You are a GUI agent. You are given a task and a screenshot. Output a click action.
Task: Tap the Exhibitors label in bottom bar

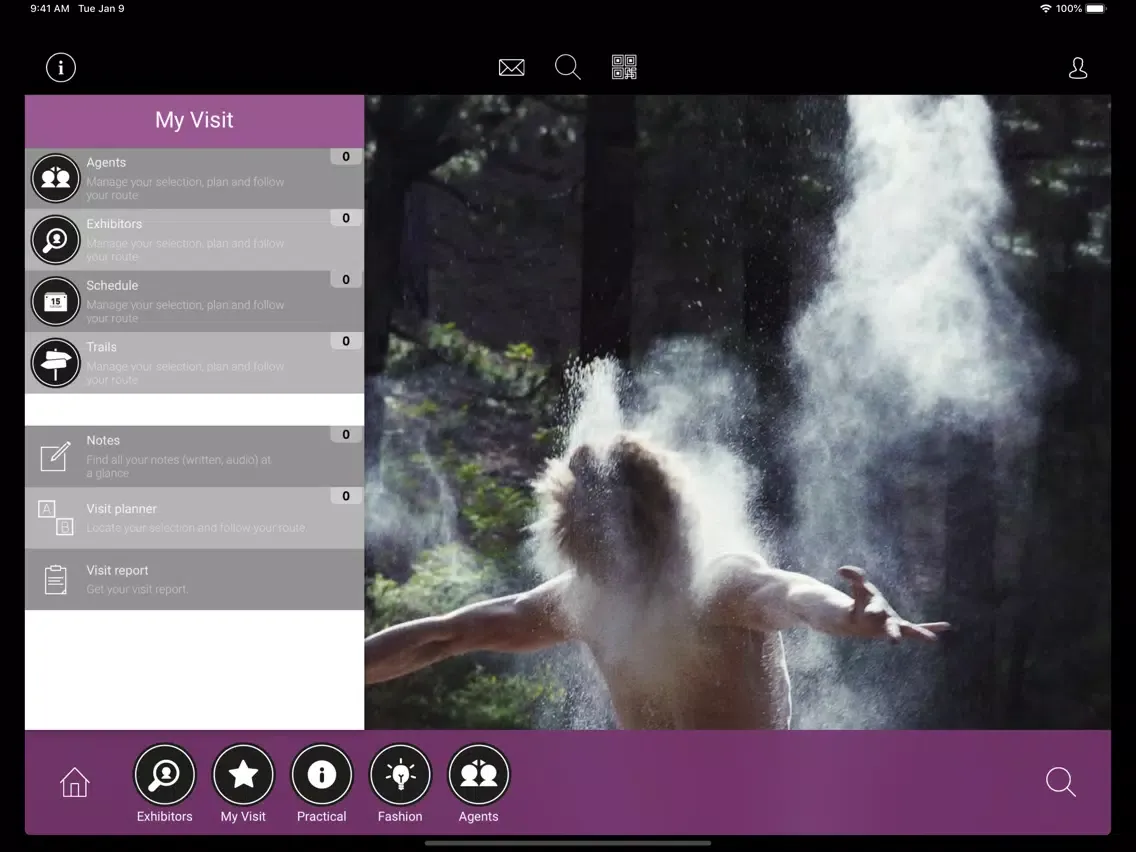(x=164, y=816)
